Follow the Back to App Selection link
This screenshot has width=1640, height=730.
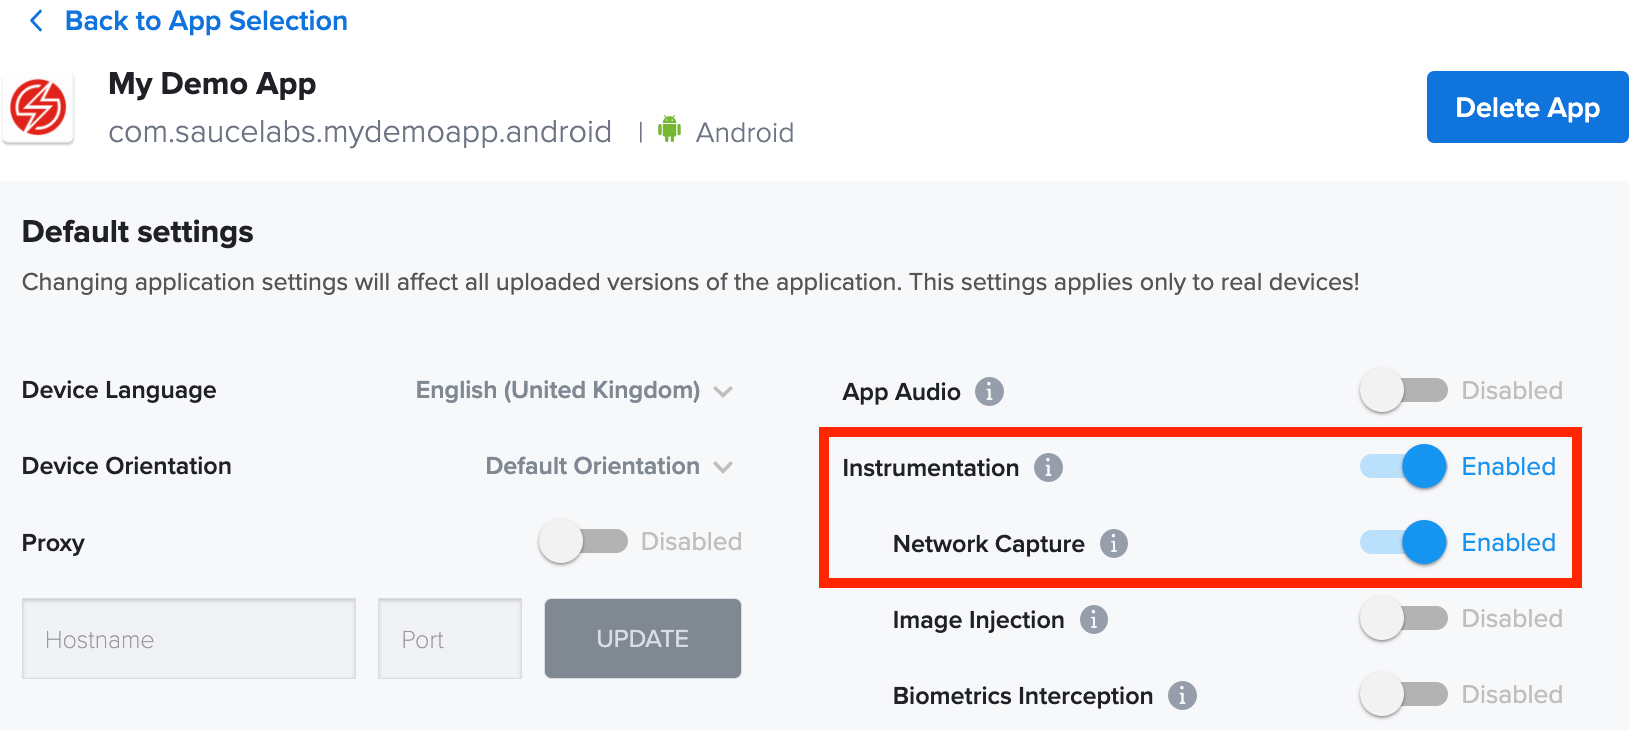coord(205,20)
